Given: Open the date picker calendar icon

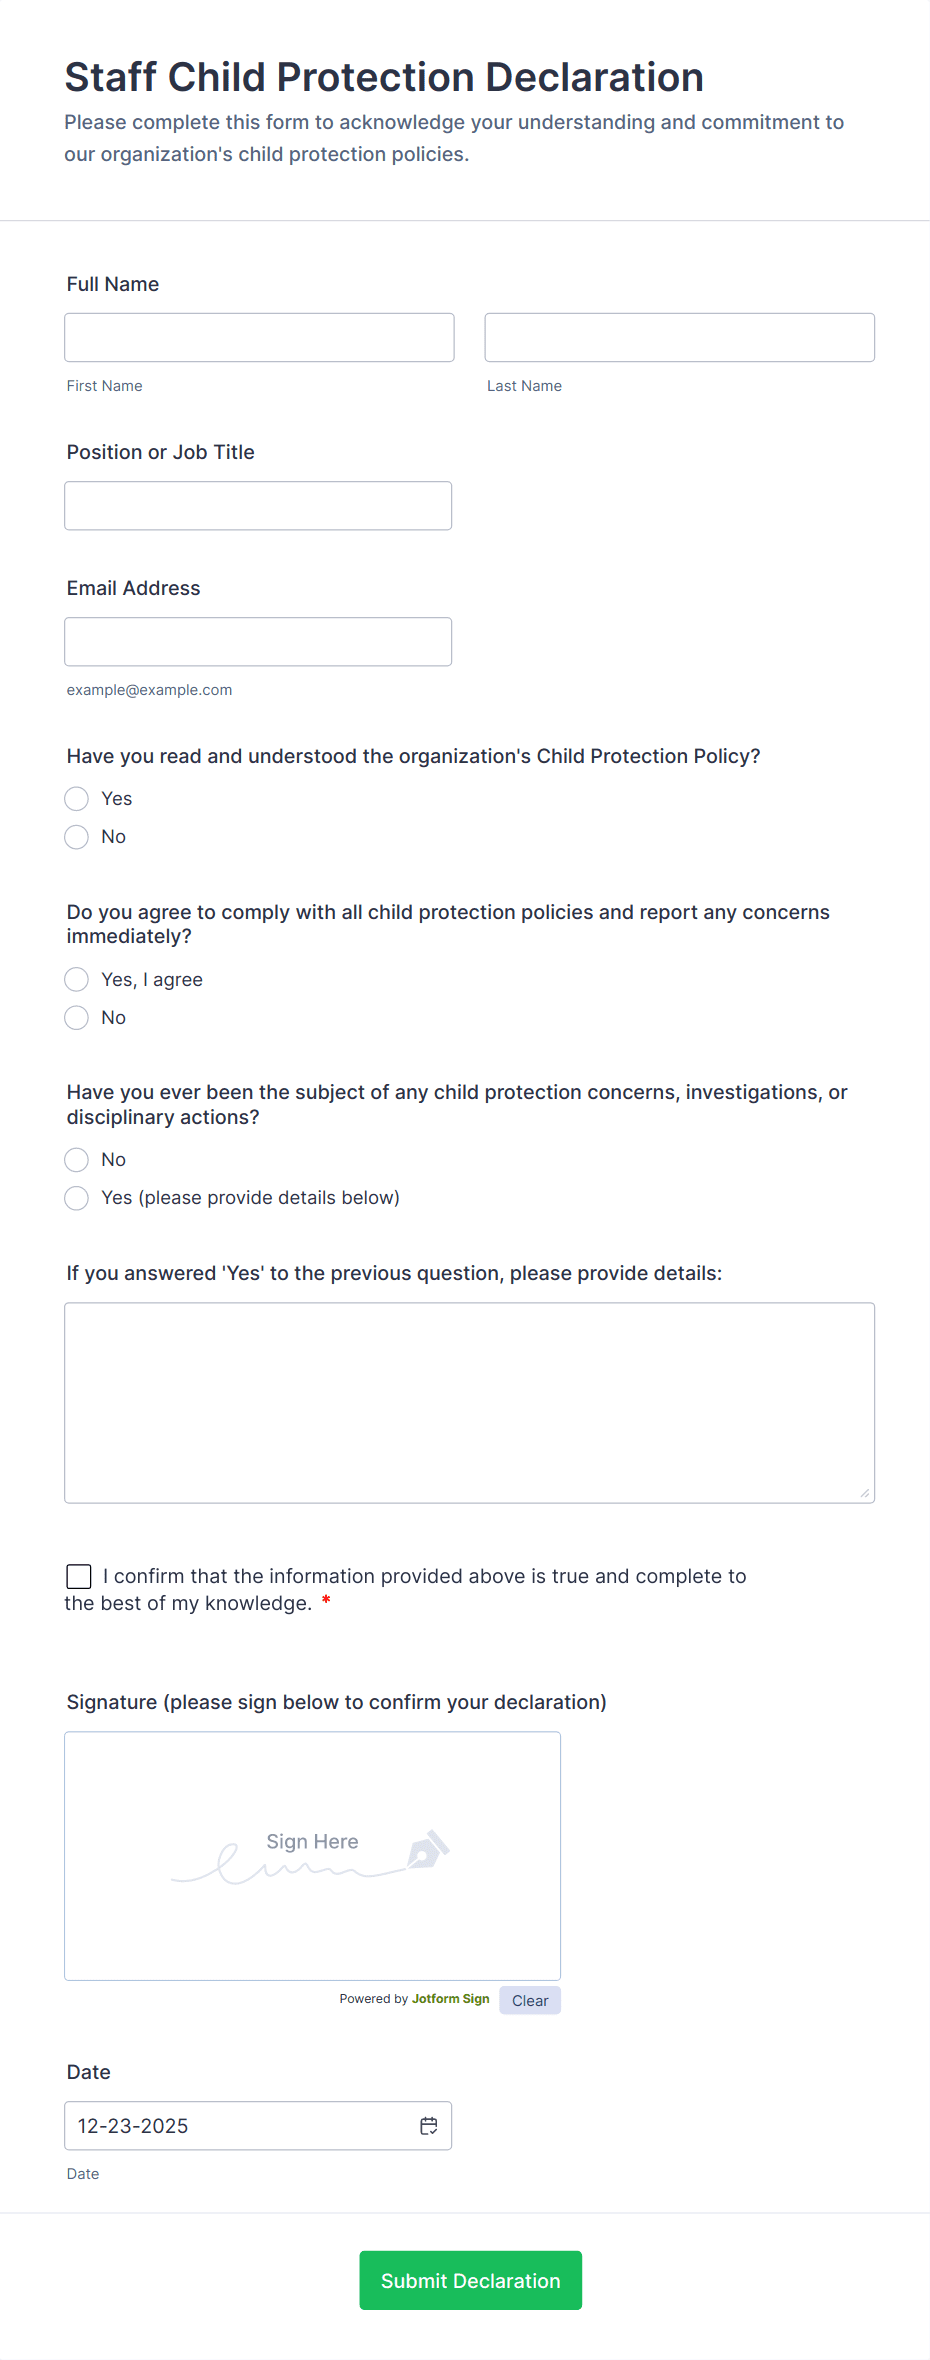Looking at the screenshot, I should point(429,2126).
